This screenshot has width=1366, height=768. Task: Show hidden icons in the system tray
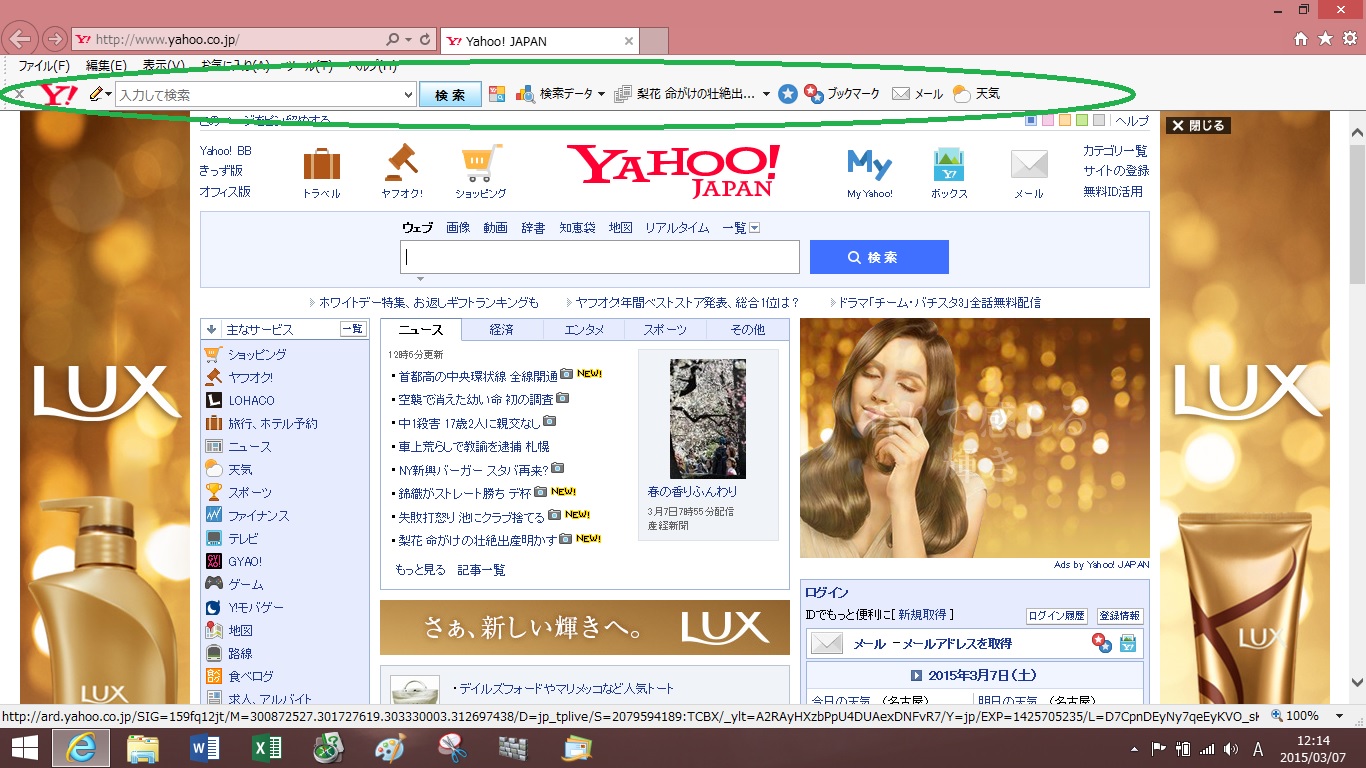click(x=1134, y=749)
